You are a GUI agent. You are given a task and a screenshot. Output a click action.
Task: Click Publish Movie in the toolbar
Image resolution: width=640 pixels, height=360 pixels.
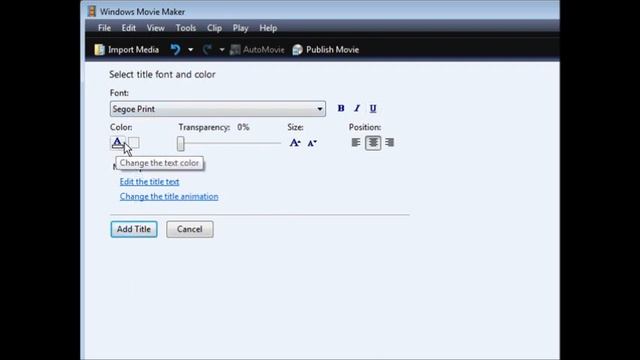326,50
